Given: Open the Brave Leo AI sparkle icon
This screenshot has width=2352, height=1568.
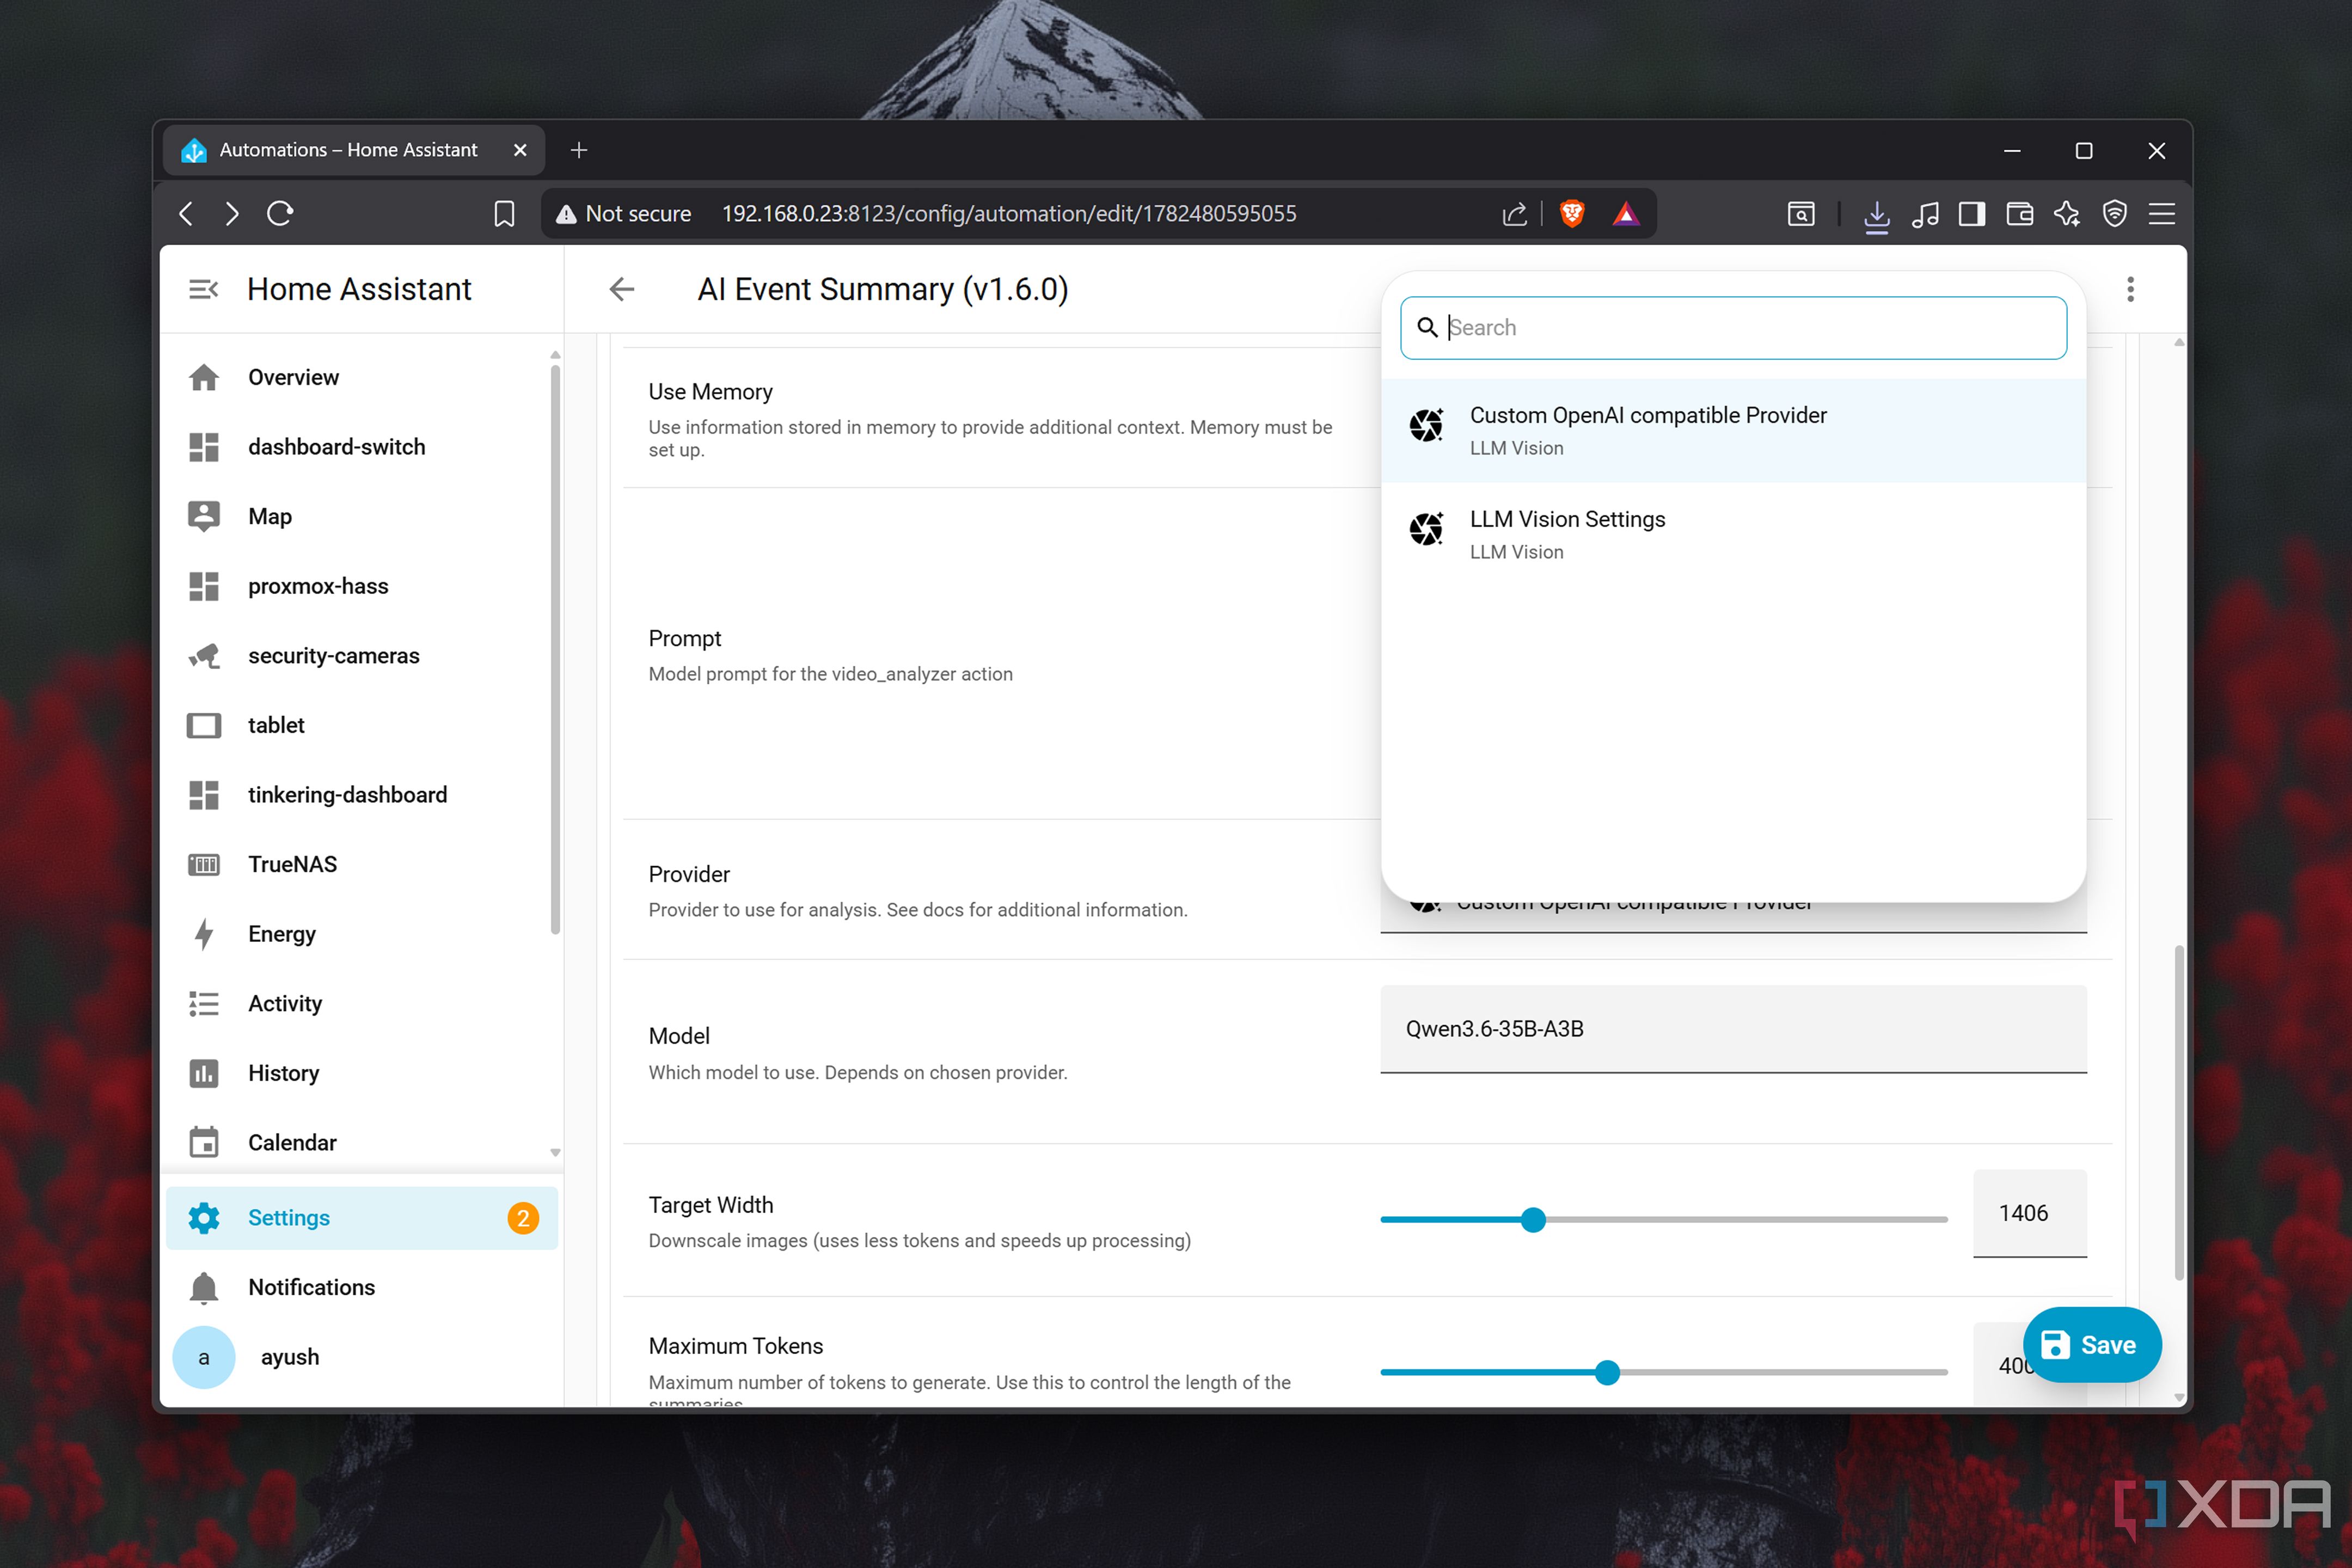Looking at the screenshot, I should [x=2066, y=213].
